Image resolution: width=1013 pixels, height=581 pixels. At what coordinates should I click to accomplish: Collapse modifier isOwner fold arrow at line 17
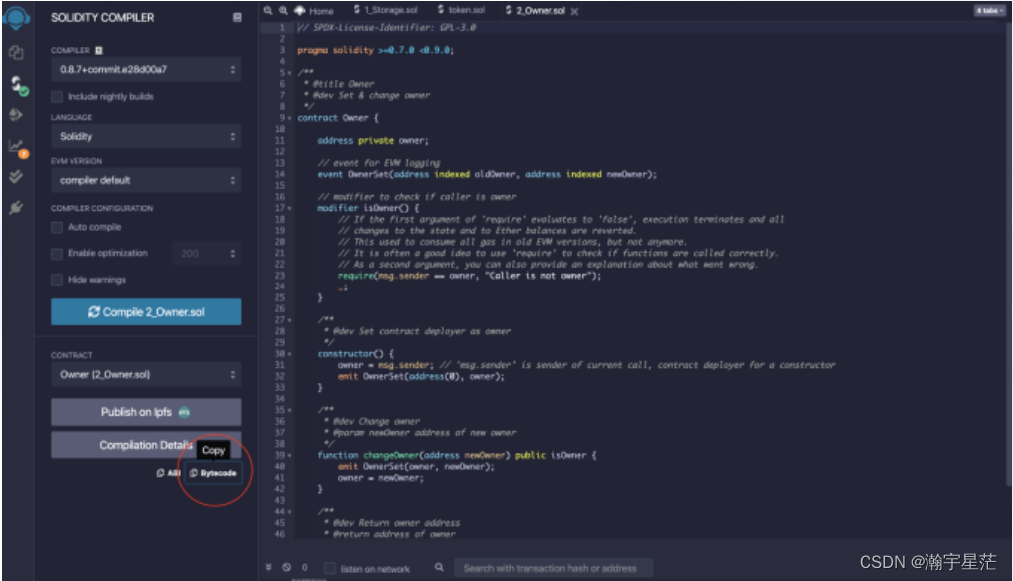pos(290,208)
